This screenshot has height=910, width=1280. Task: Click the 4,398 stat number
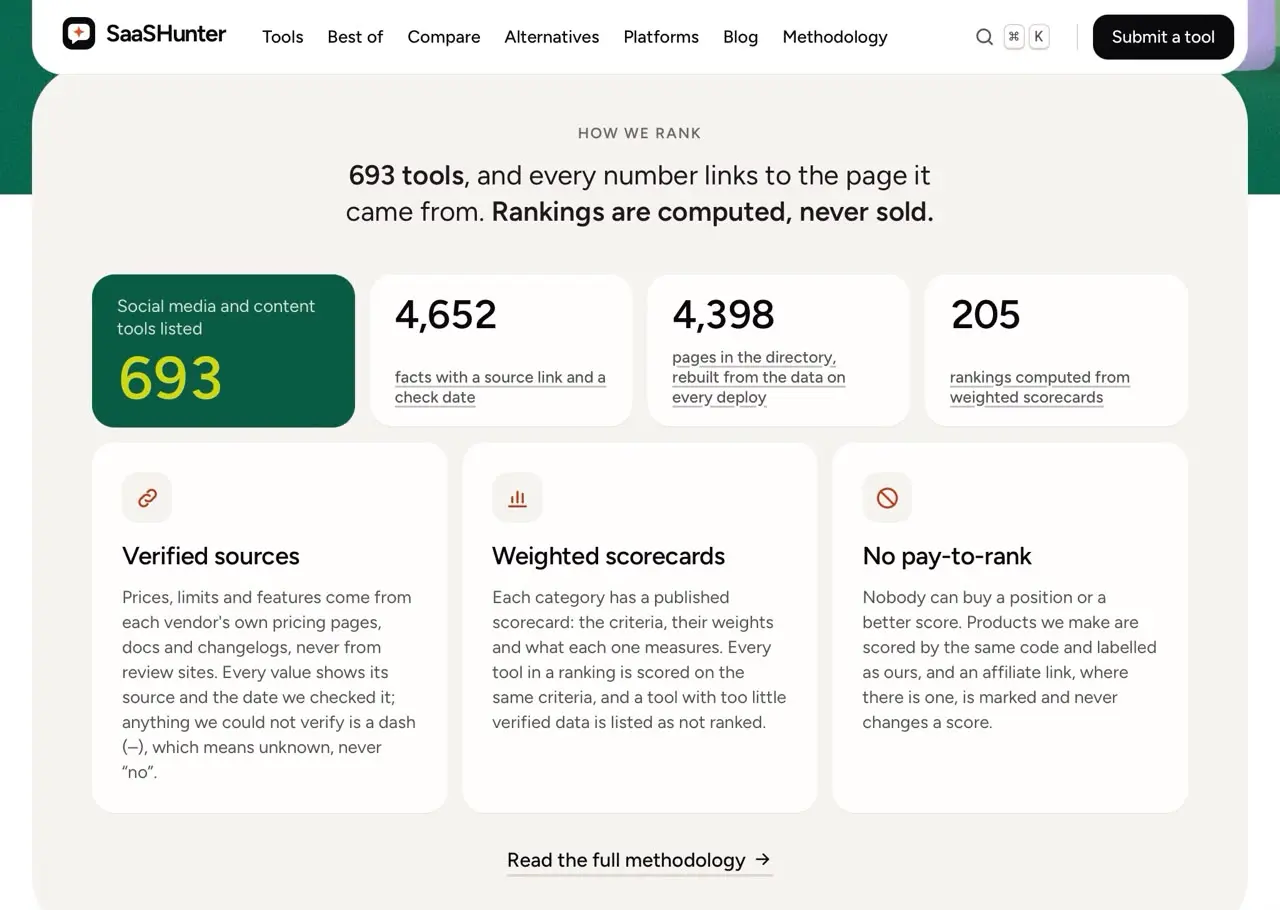point(723,314)
